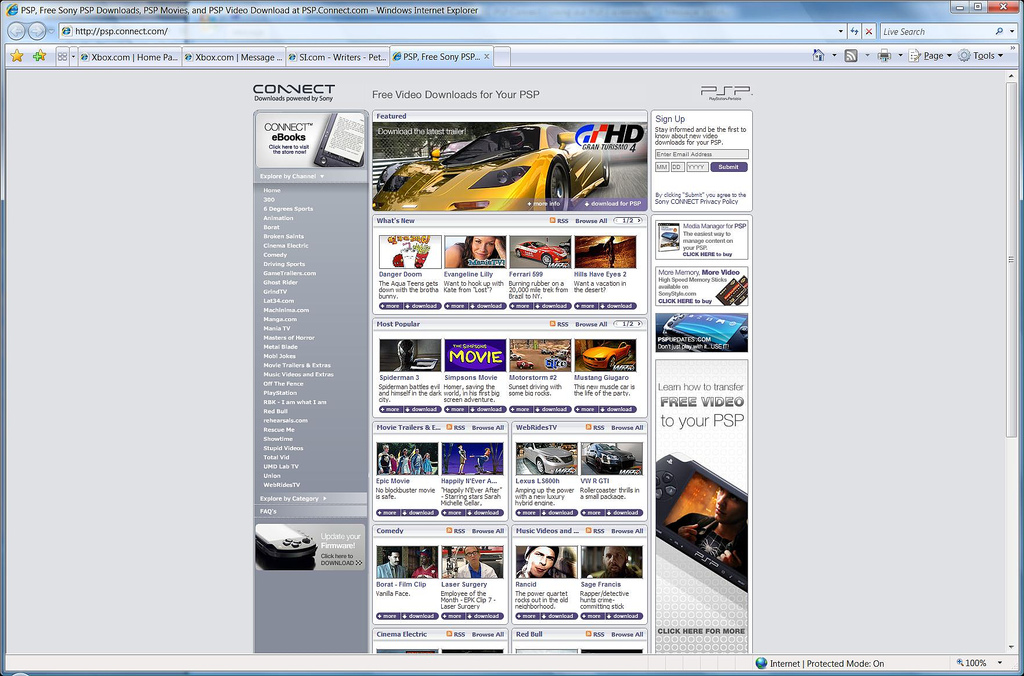Expand the Explore by Category section
1024x676 pixels.
[311, 498]
